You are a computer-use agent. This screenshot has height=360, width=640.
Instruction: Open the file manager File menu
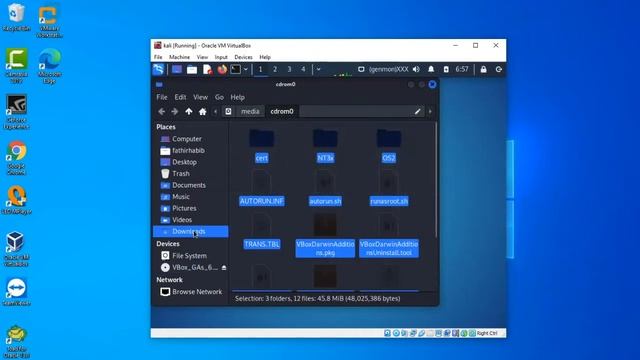pyautogui.click(x=162, y=97)
